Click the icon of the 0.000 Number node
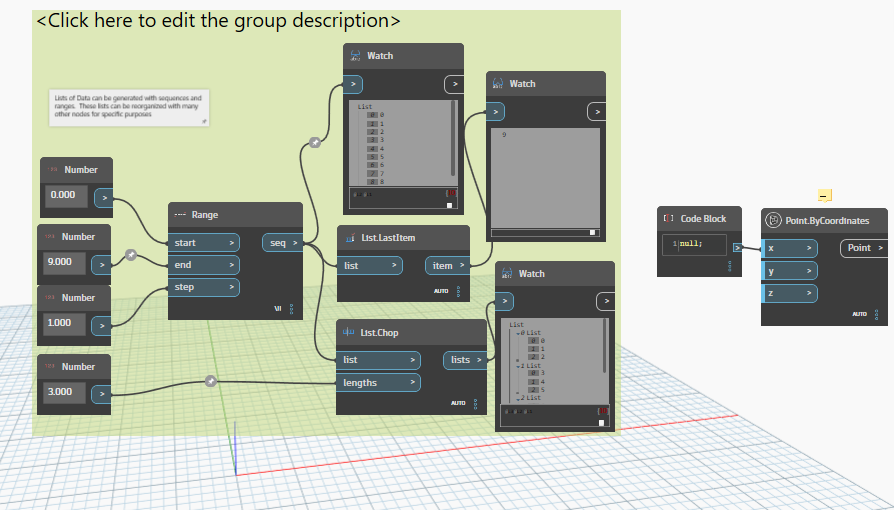The width and height of the screenshot is (894, 510). tap(52, 169)
